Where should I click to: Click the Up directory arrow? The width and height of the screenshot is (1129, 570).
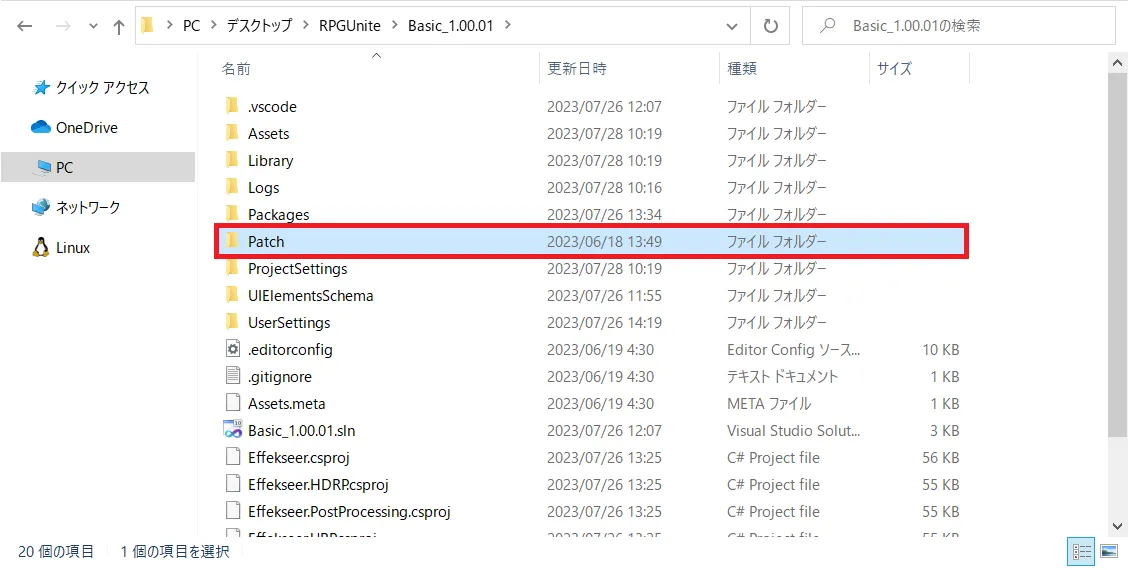pyautogui.click(x=119, y=26)
